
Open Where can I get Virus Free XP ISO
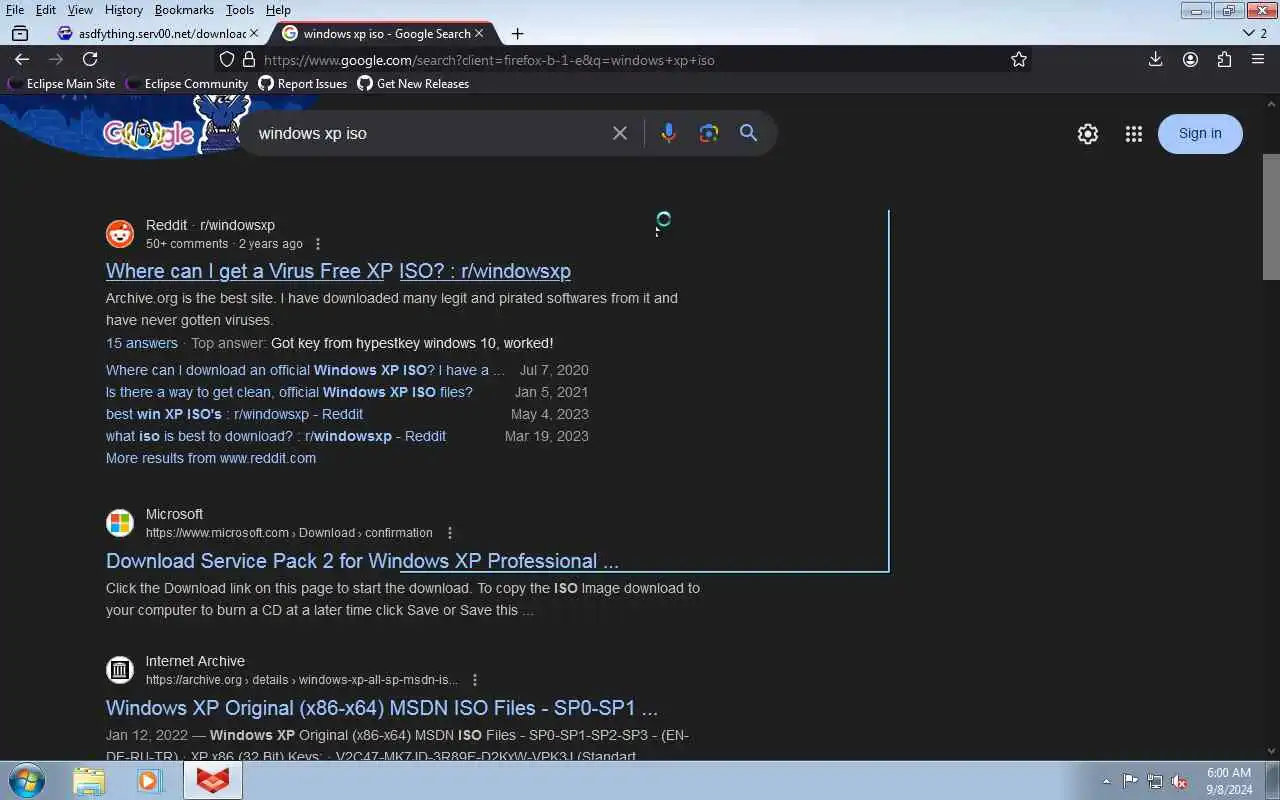coord(338,271)
